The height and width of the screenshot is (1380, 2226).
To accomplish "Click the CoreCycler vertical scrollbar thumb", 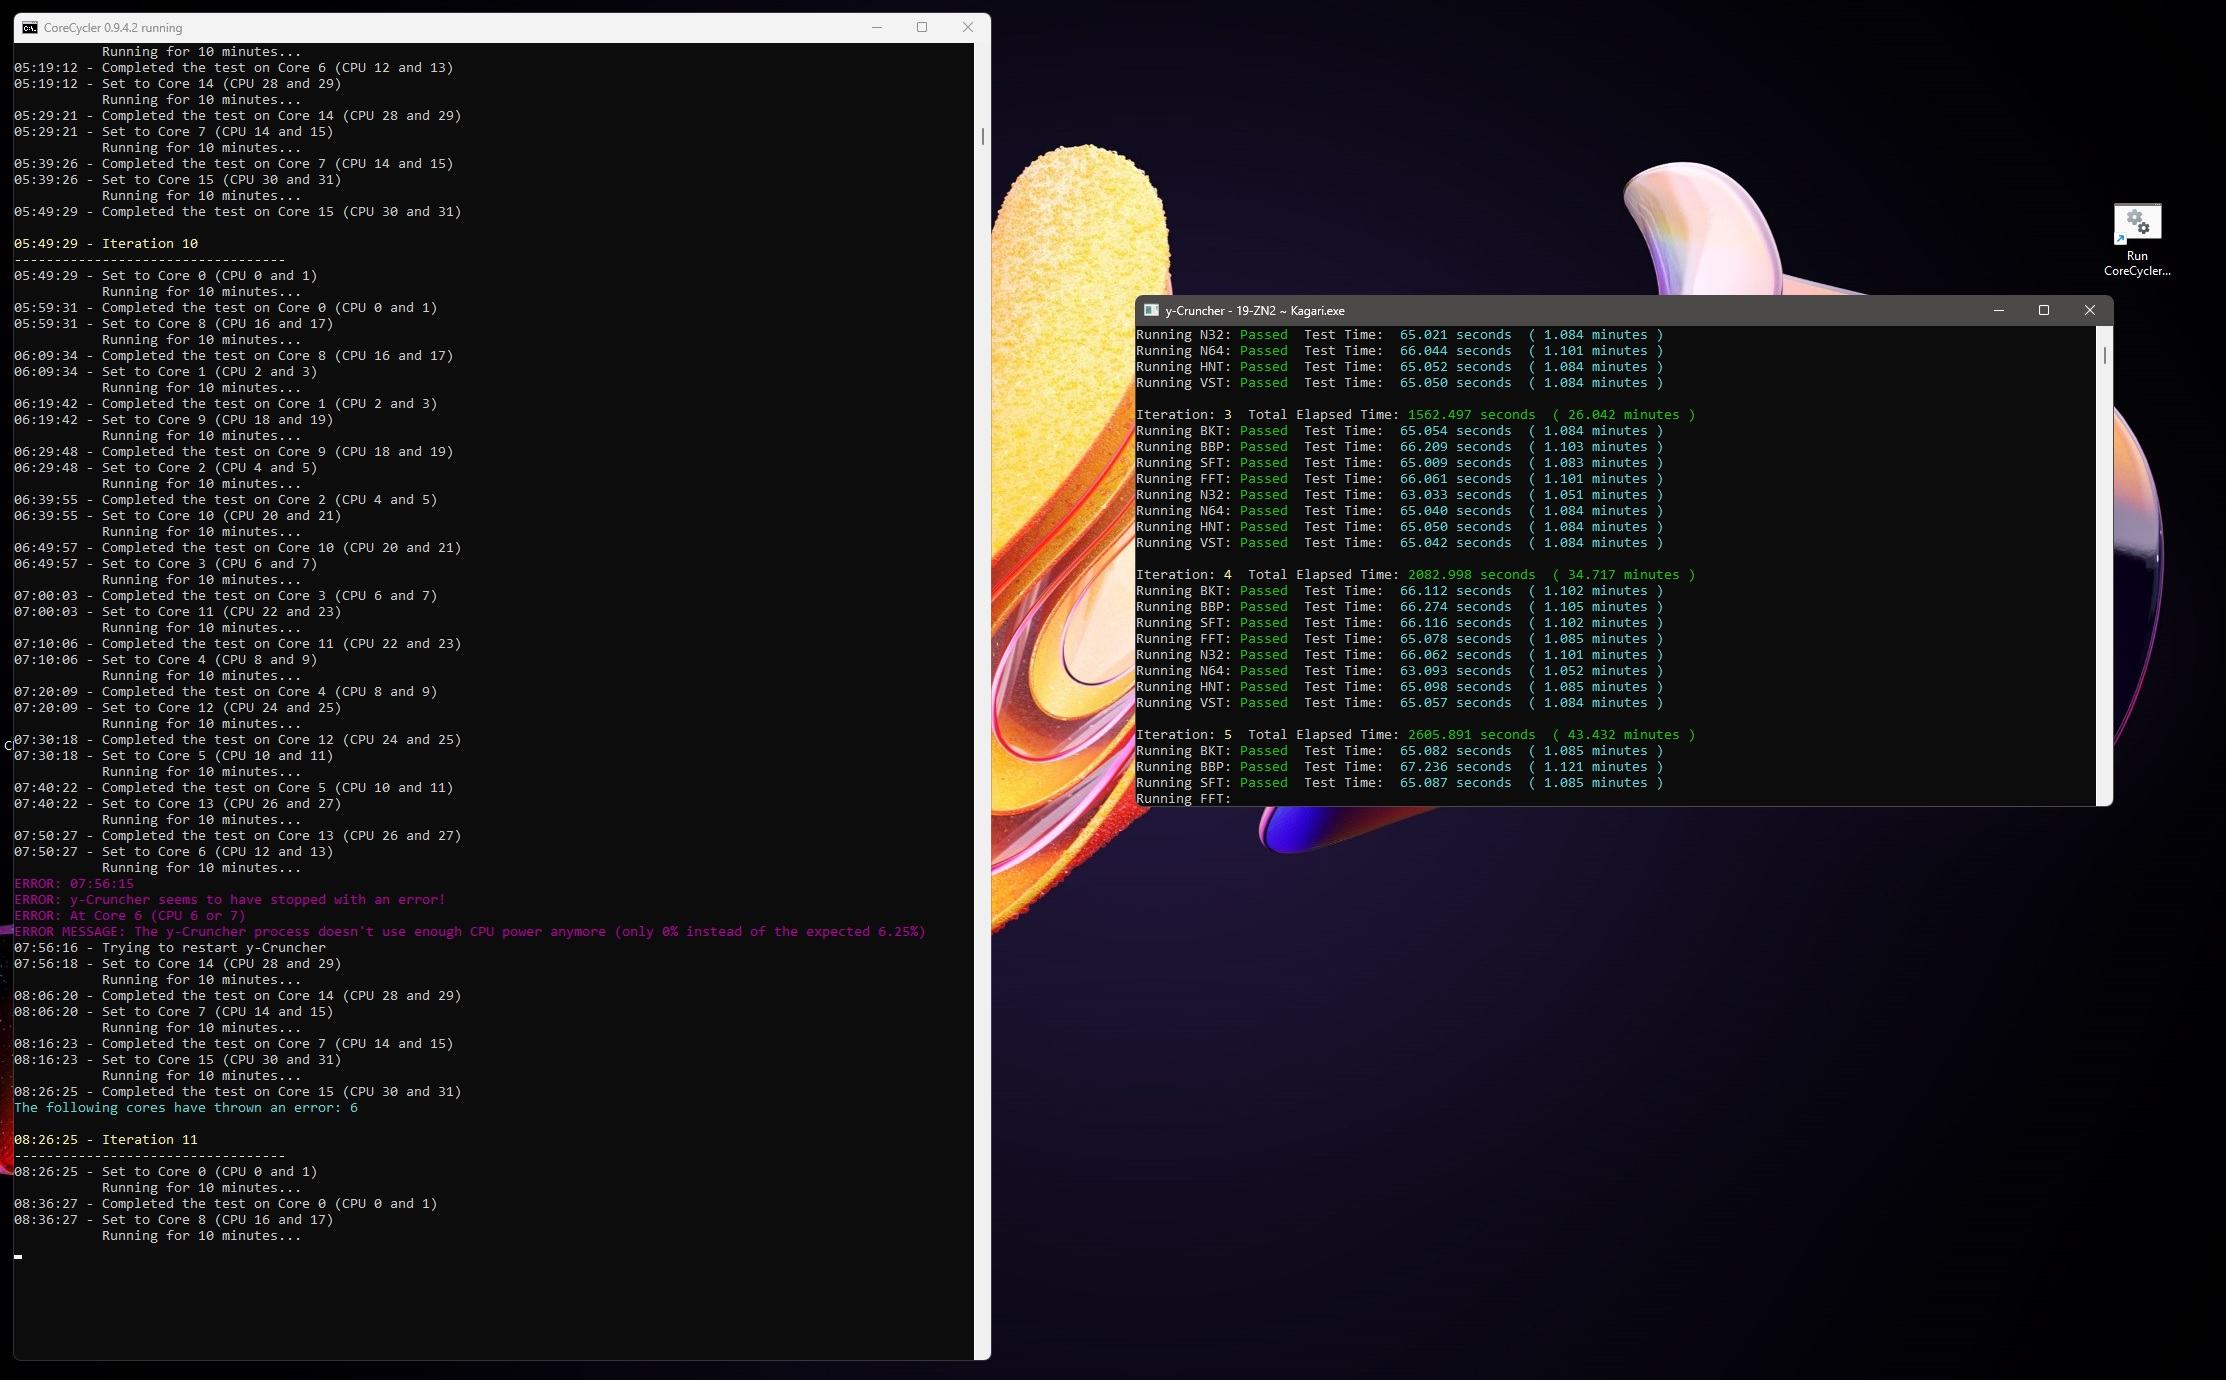I will pos(983,136).
